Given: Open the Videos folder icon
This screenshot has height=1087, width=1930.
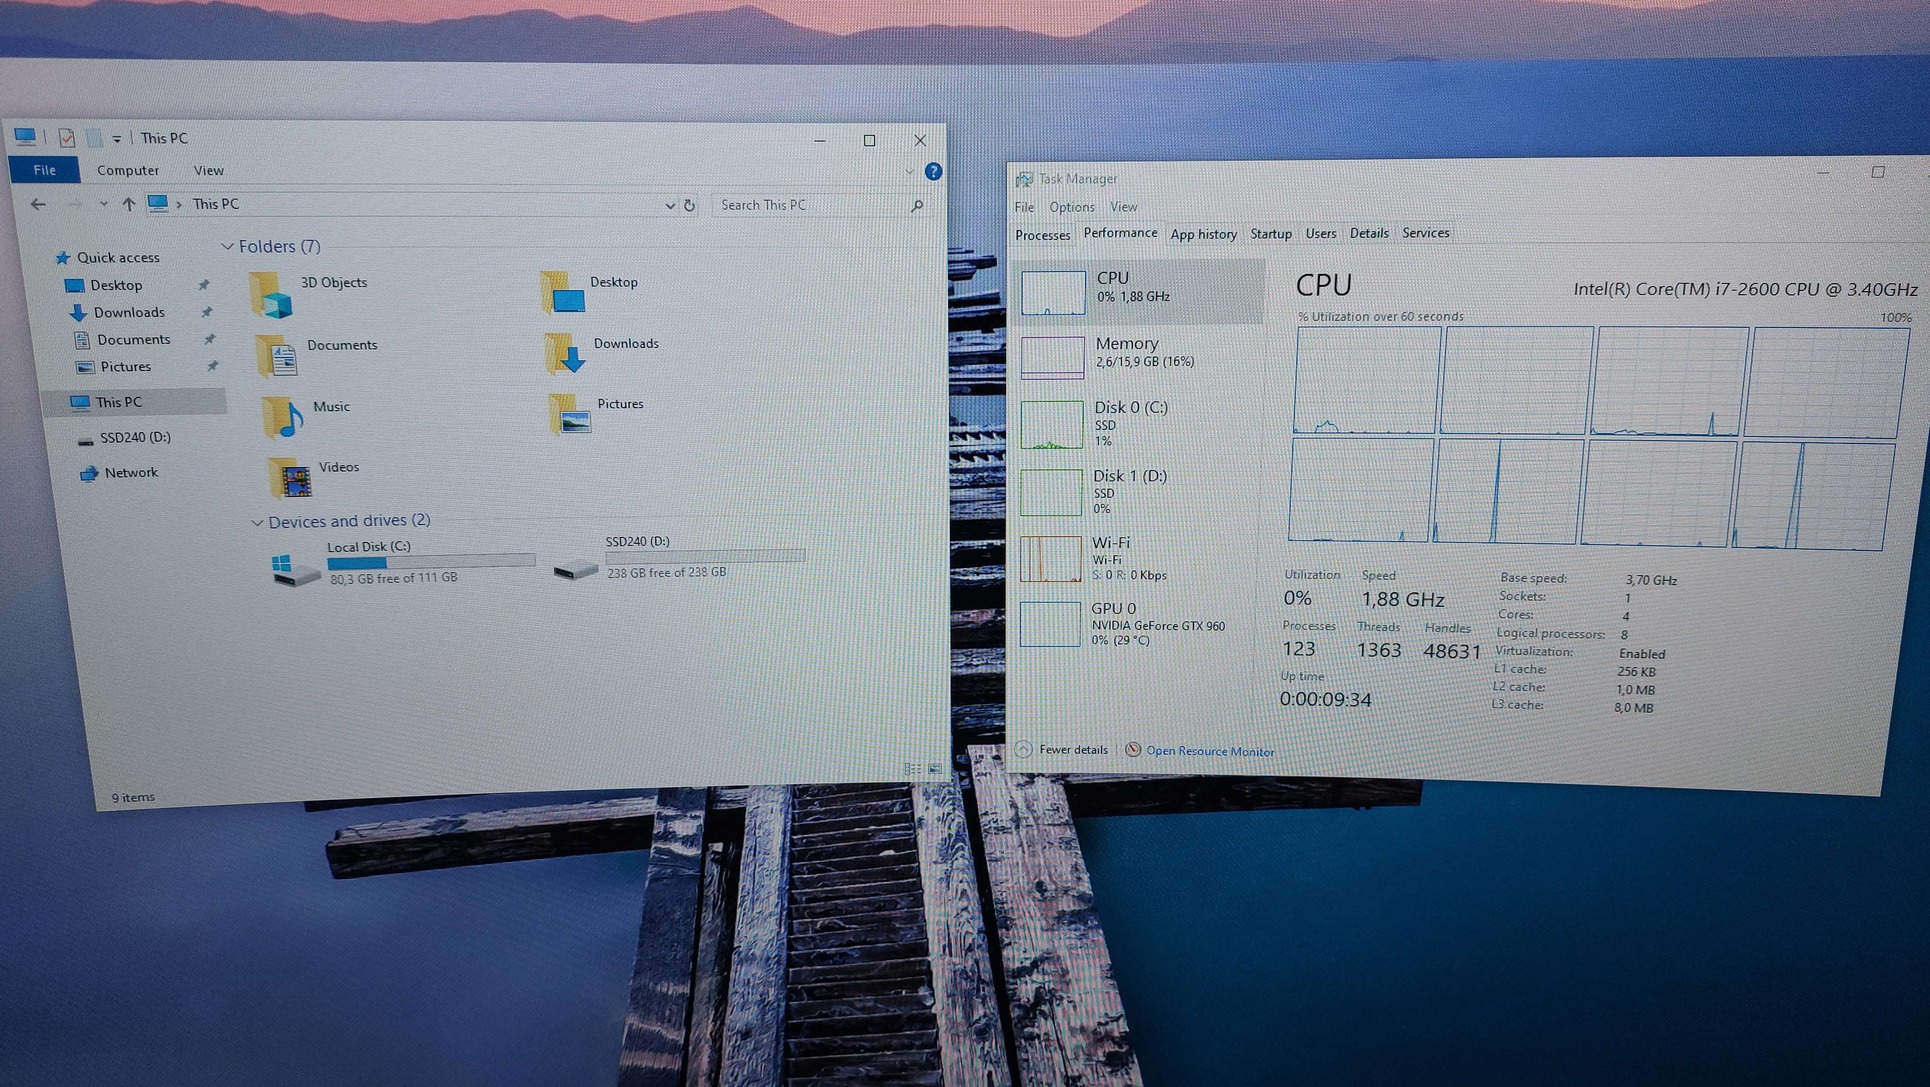Looking at the screenshot, I should [289, 478].
